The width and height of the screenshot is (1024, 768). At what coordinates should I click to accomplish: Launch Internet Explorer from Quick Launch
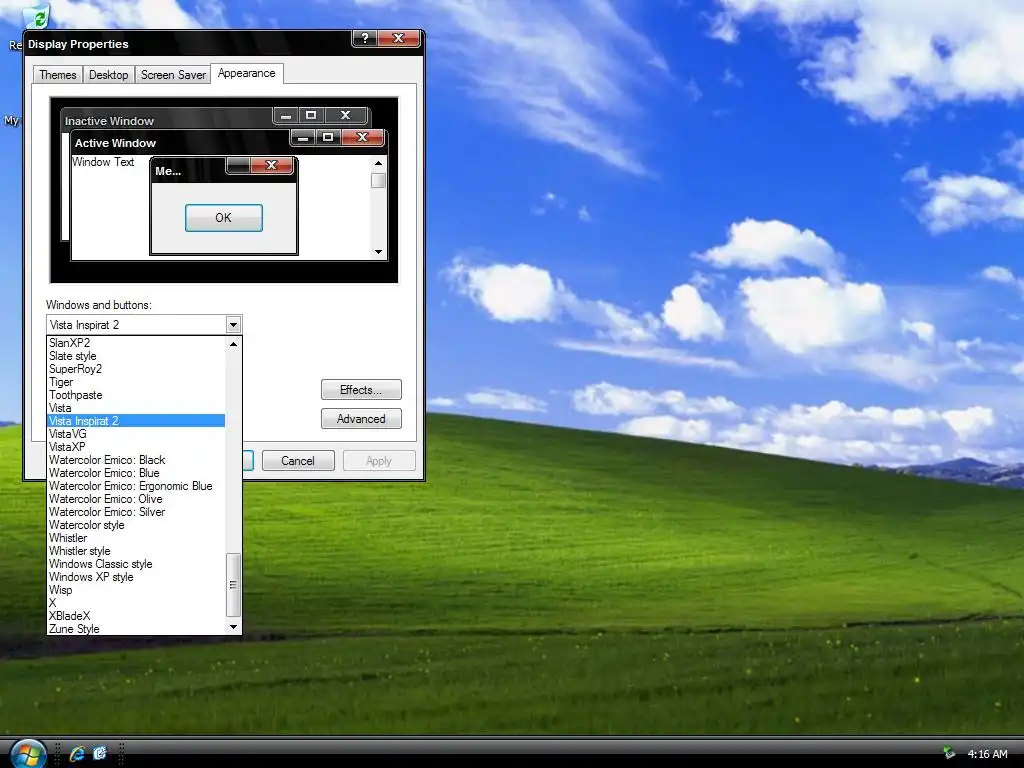pyautogui.click(x=77, y=754)
